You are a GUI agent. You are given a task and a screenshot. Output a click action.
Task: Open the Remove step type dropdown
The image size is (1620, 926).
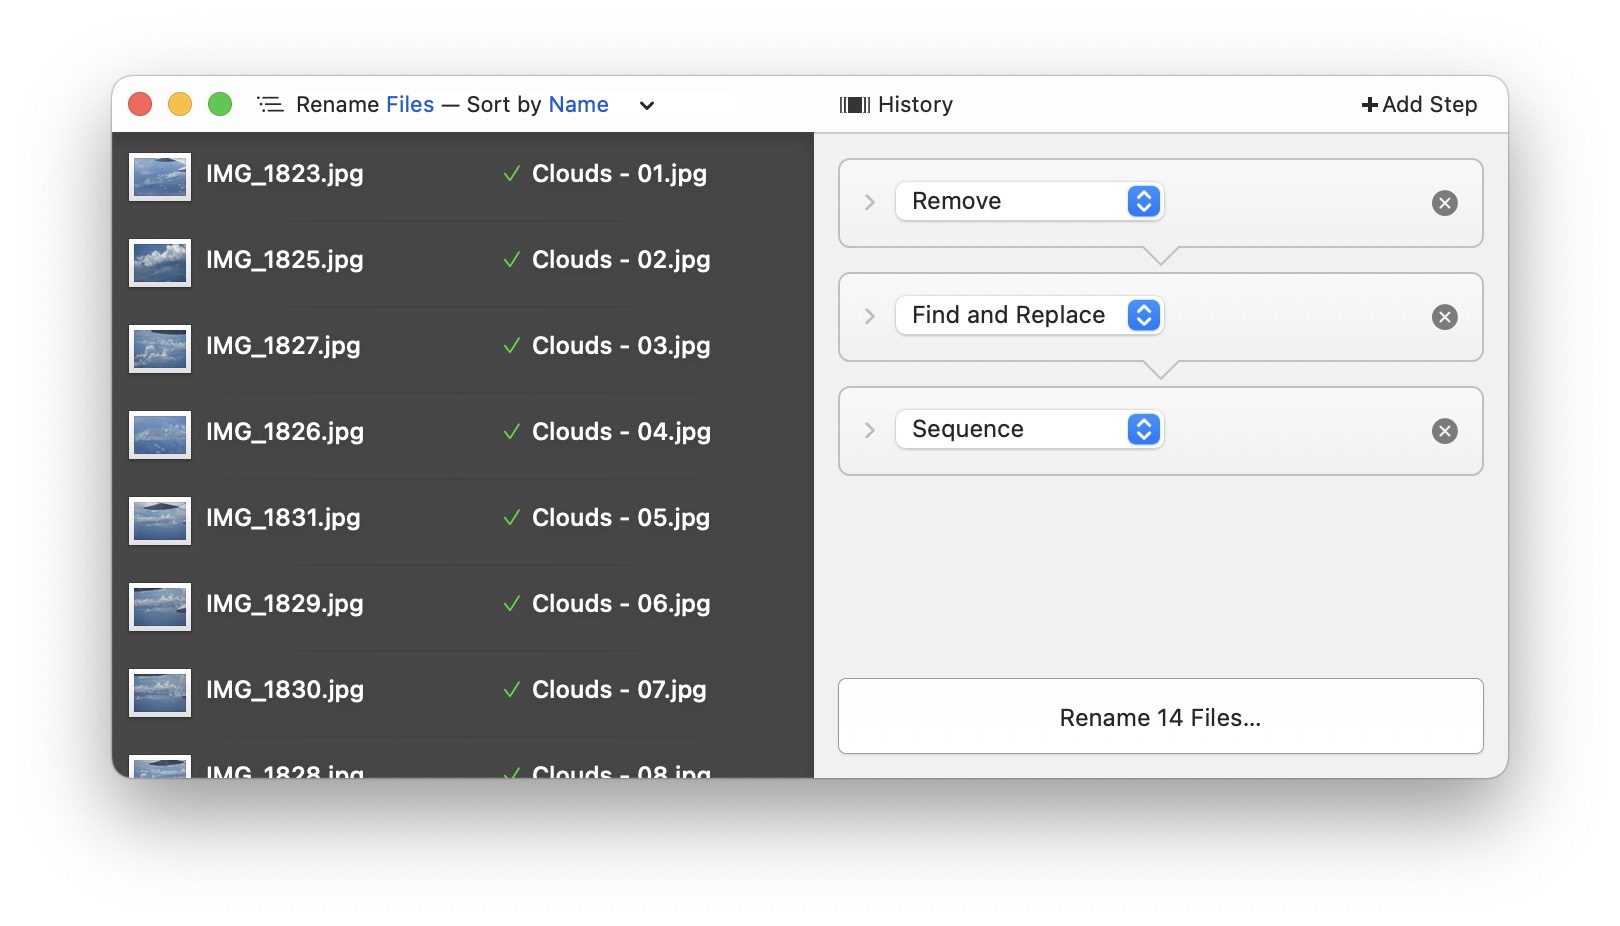1029,201
